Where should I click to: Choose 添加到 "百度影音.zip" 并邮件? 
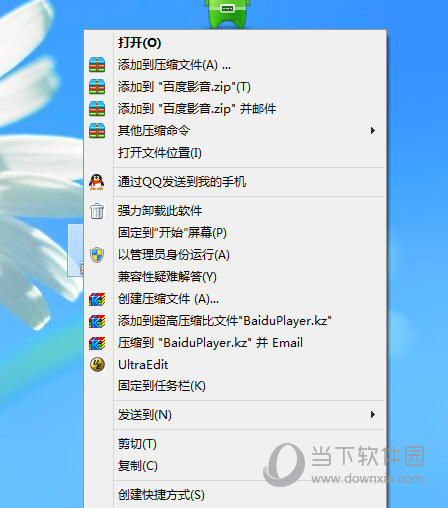[235, 109]
